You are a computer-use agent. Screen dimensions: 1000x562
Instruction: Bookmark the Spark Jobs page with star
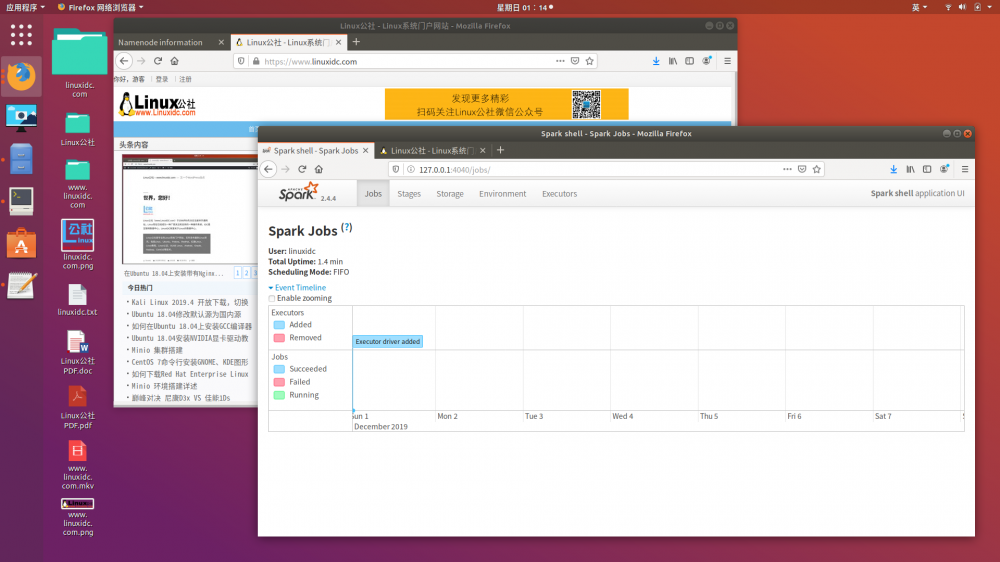[816, 170]
